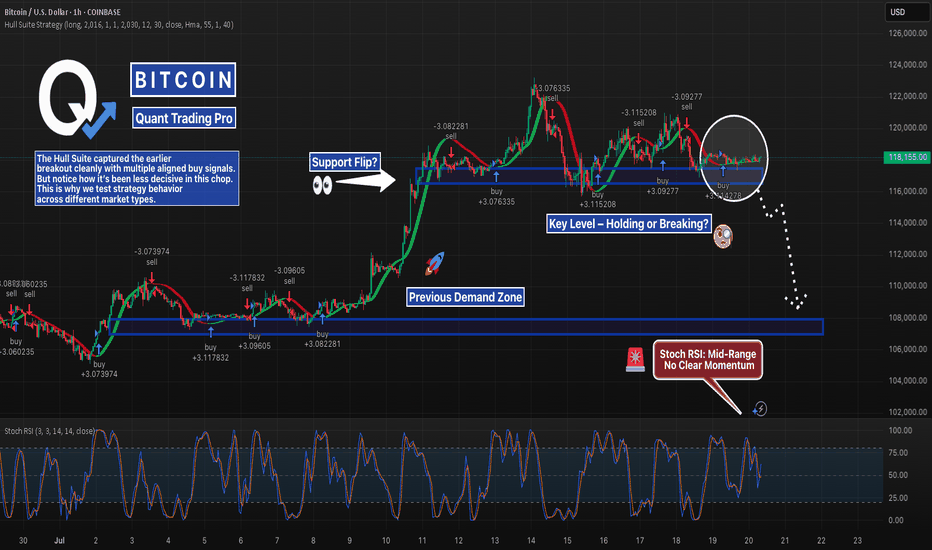932x550 pixels.
Task: Click the -3.09605 sell trade label
Action: click(289, 276)
